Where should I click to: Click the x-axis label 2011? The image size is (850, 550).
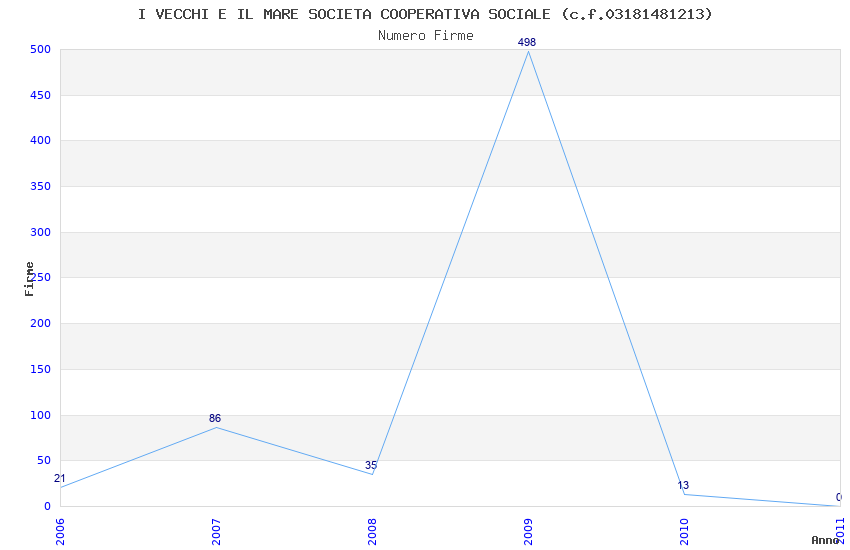coord(840,531)
